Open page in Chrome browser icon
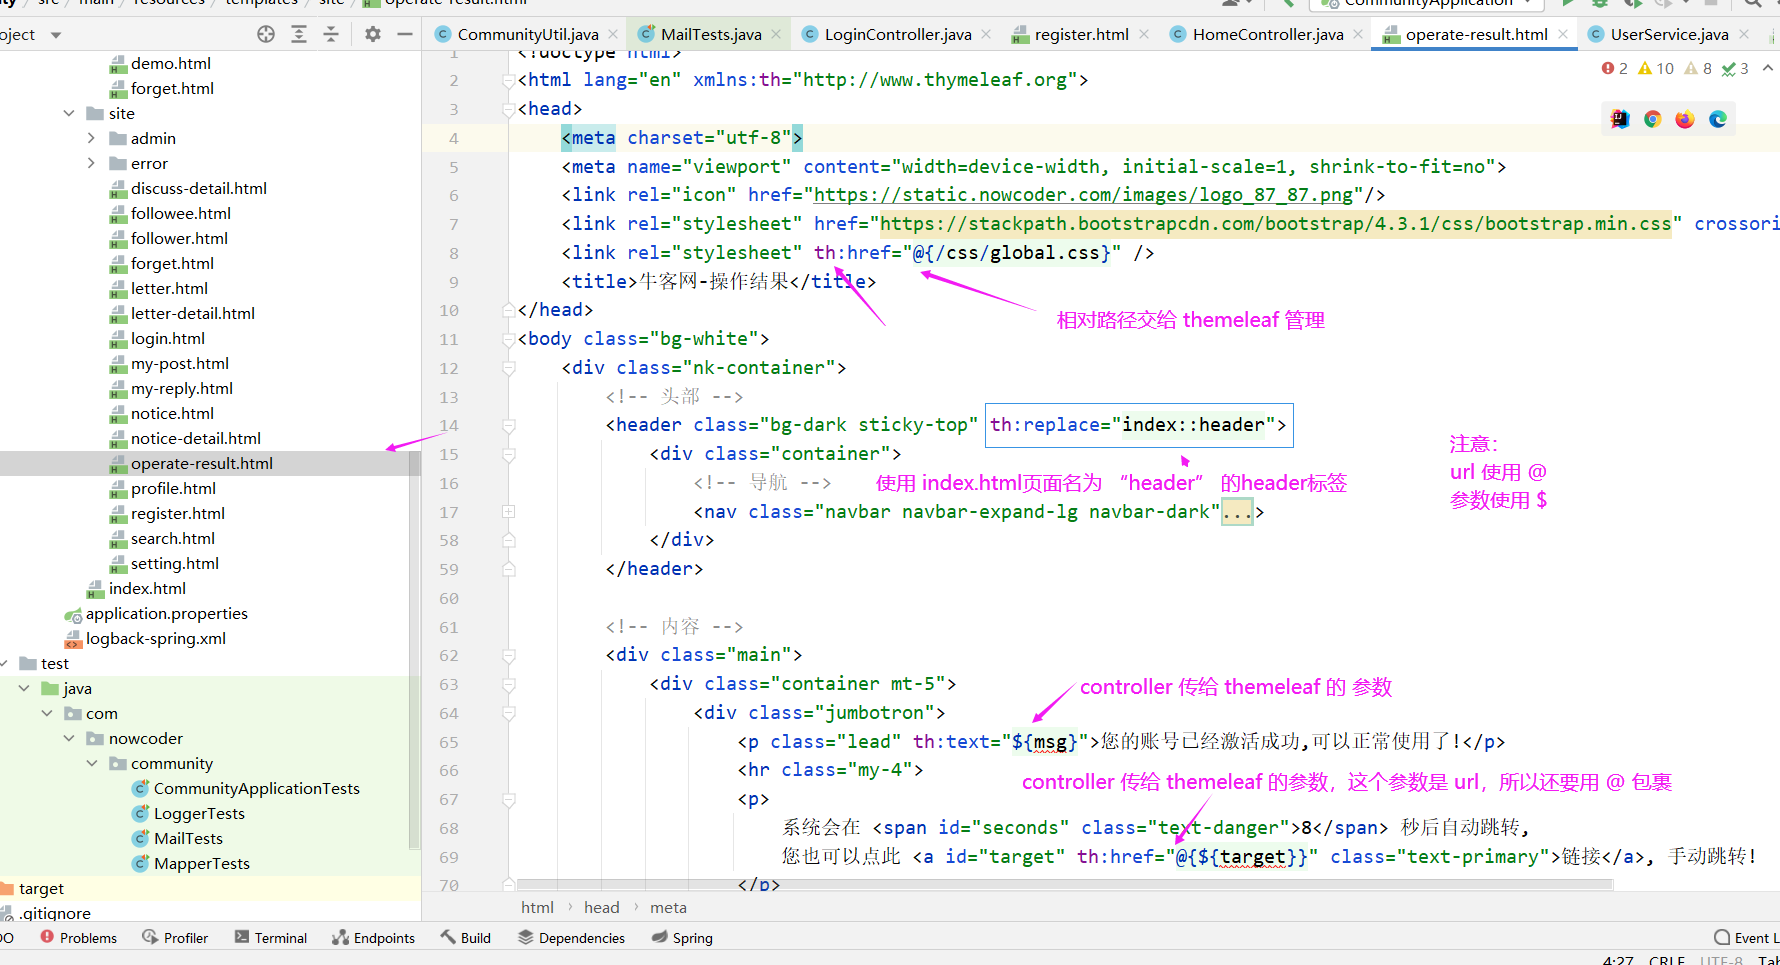The width and height of the screenshot is (1780, 965). tap(1652, 119)
